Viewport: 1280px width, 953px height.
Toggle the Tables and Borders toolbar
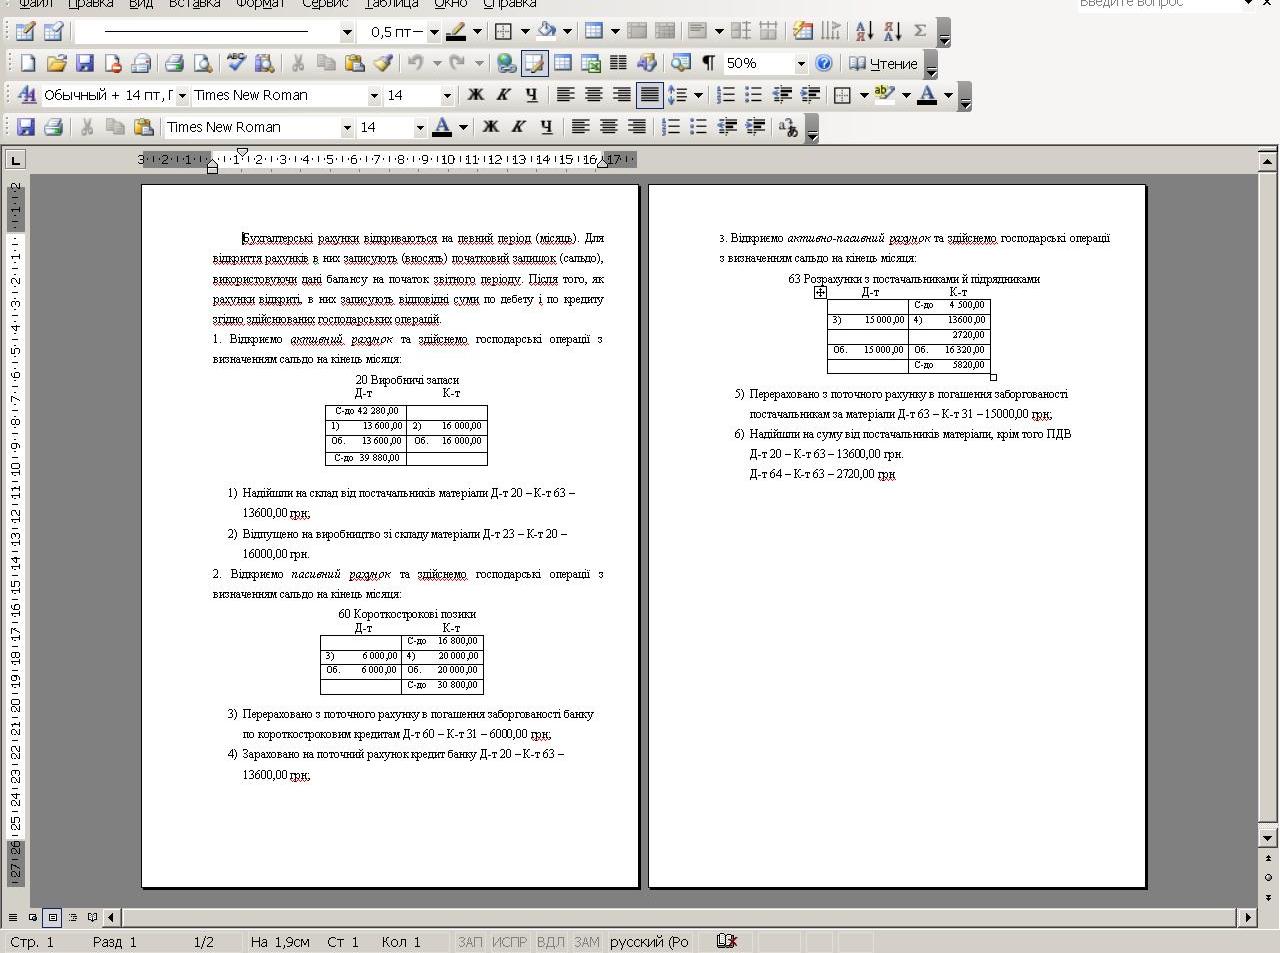point(535,63)
